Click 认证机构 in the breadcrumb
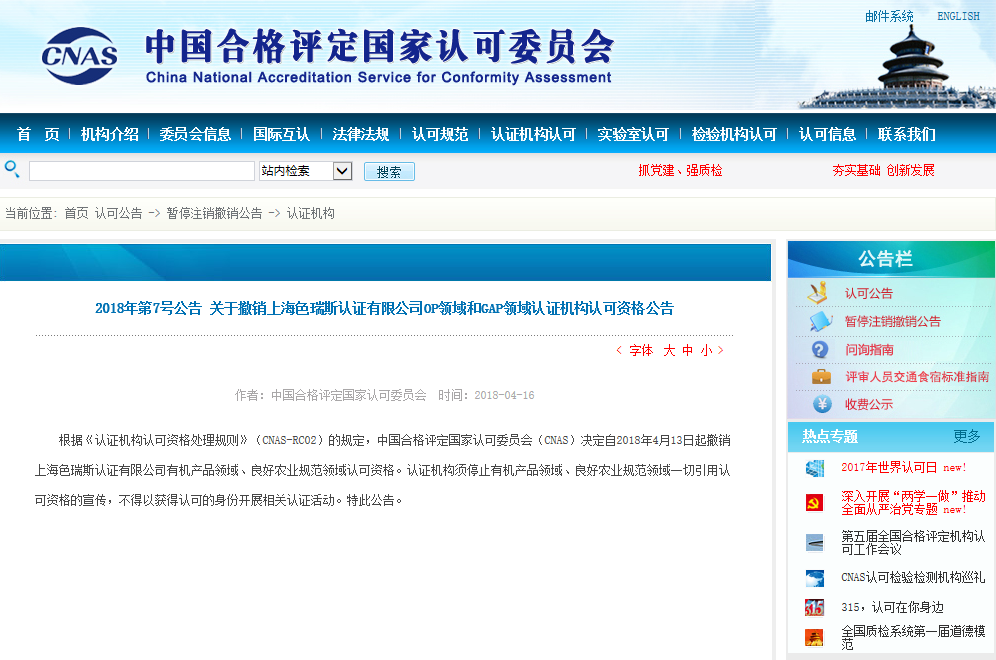The image size is (996, 660). pos(311,213)
